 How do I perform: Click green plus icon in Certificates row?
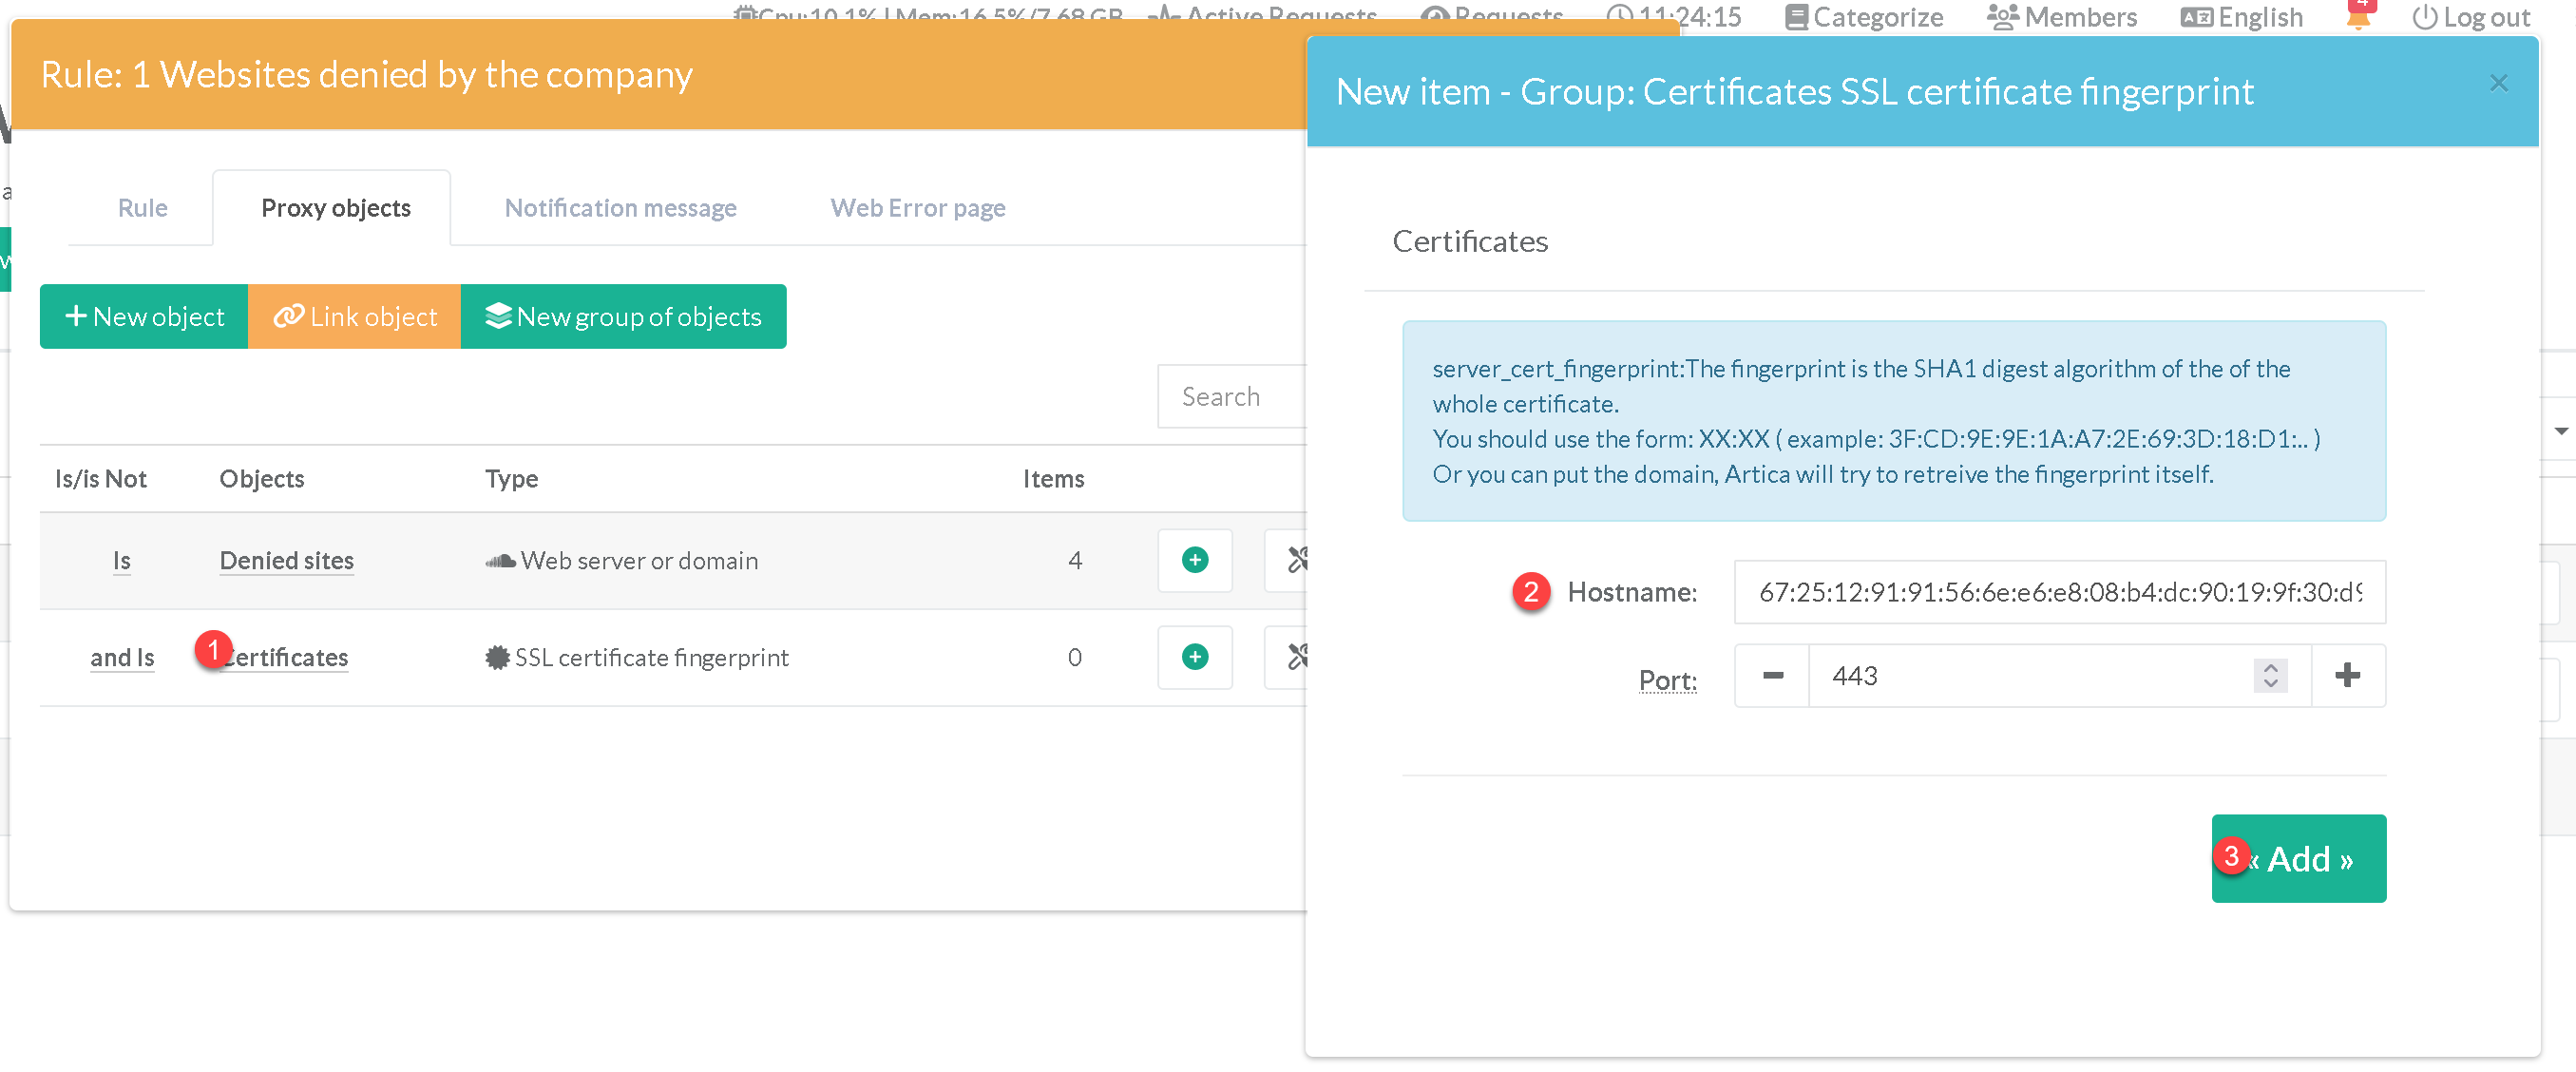(x=1194, y=657)
